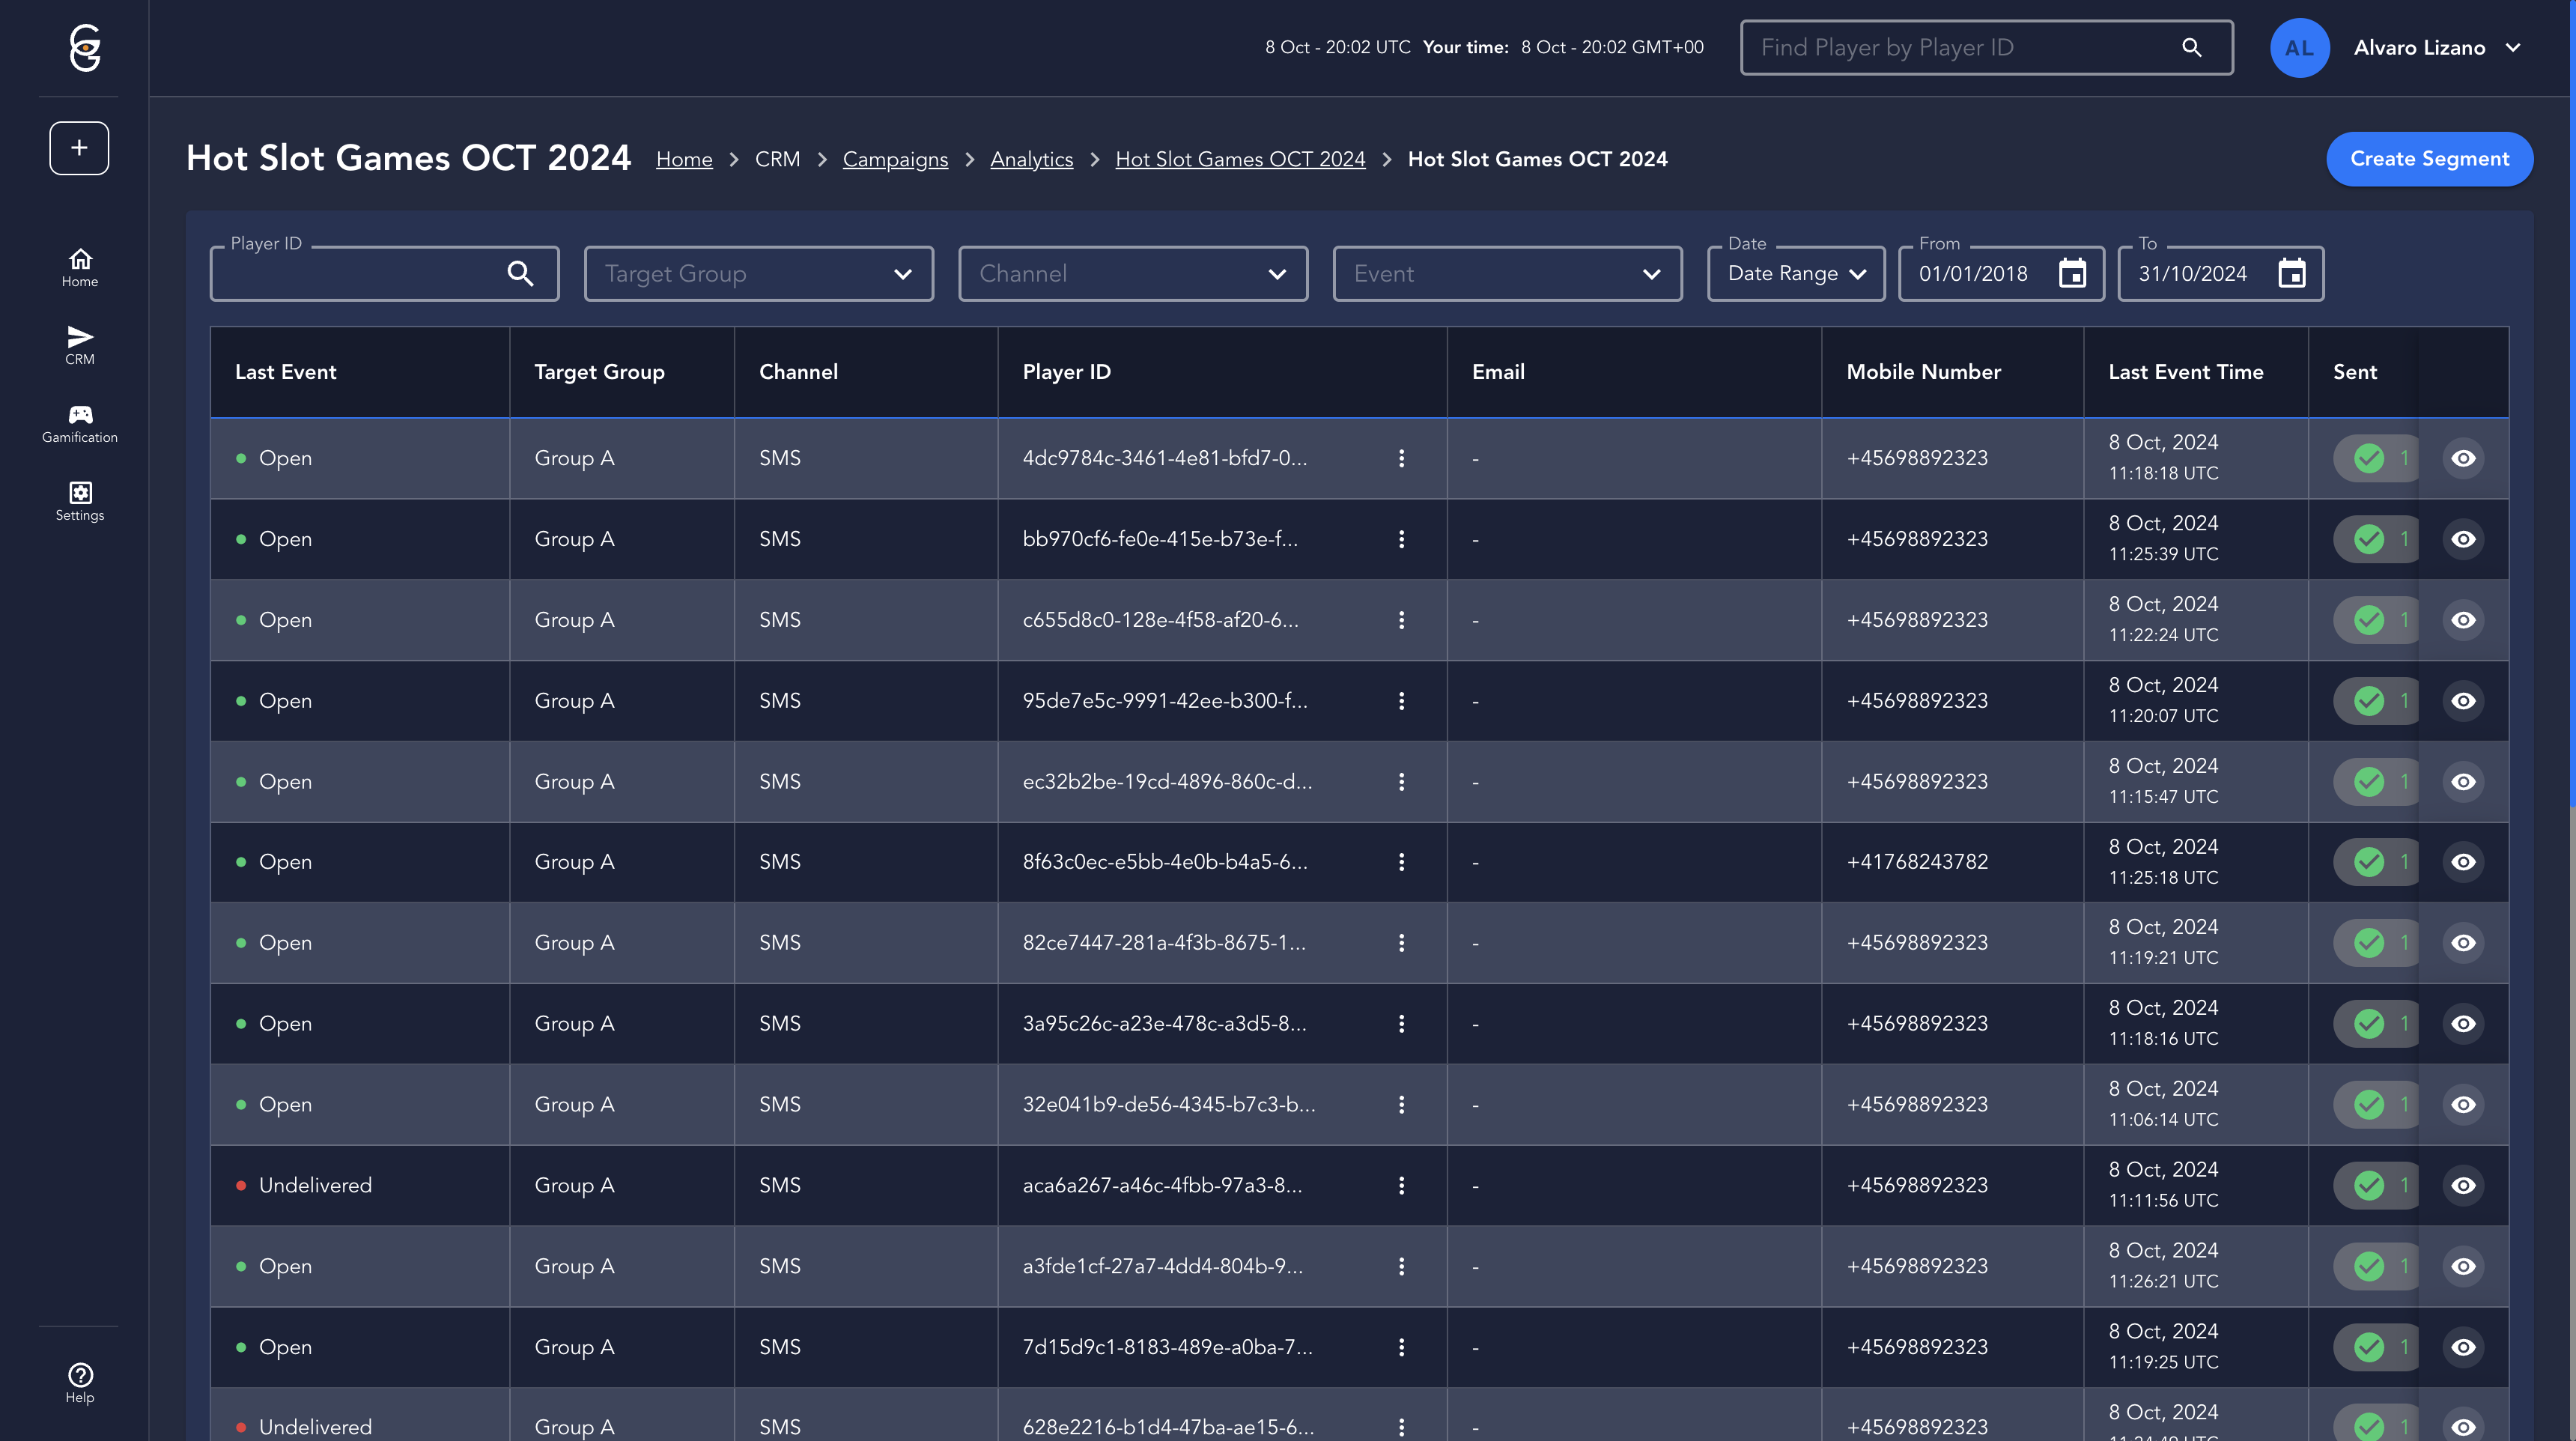
Task: Open Gamification from the sidebar
Action: (x=80, y=423)
